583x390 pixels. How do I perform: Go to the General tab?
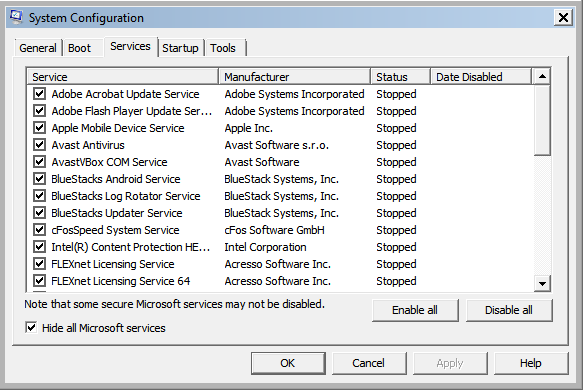click(38, 48)
